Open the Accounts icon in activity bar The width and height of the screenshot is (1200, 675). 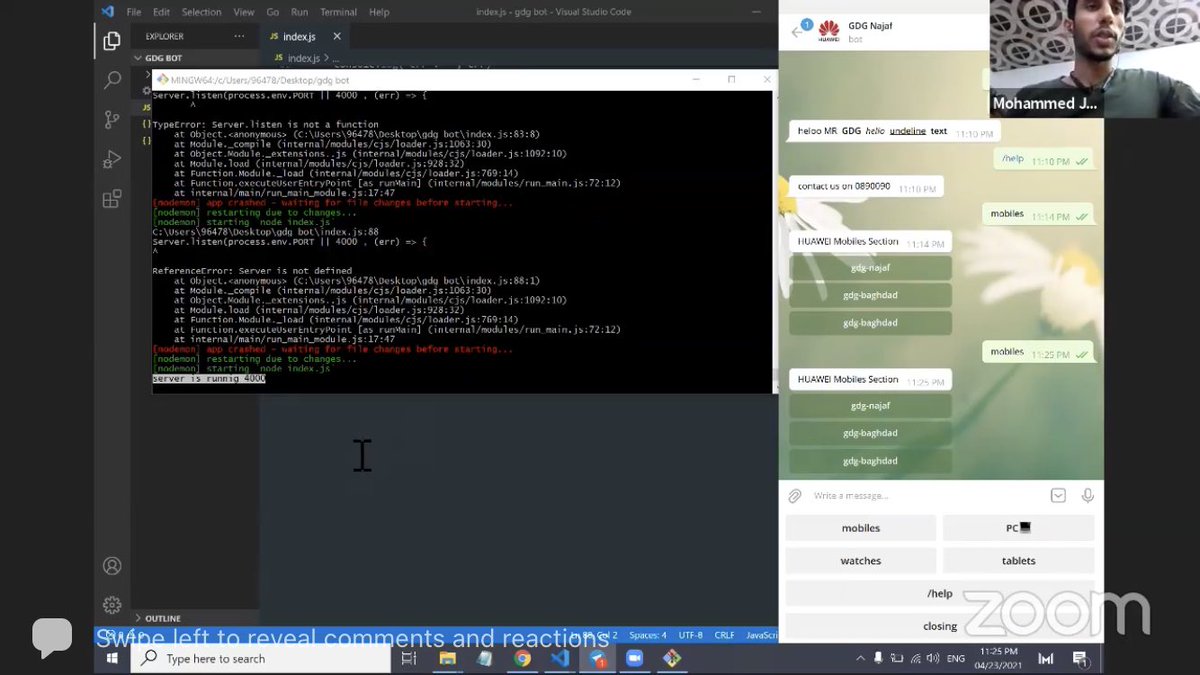click(x=112, y=566)
